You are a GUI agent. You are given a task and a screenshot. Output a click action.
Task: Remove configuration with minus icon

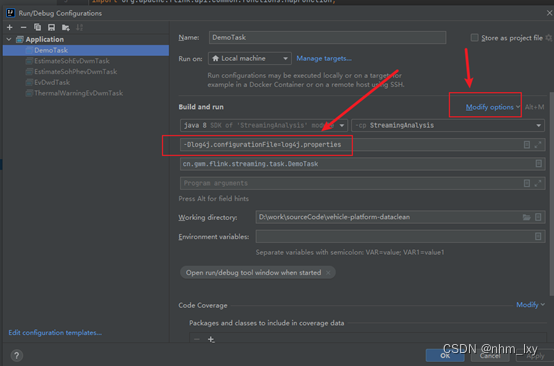tap(23, 27)
